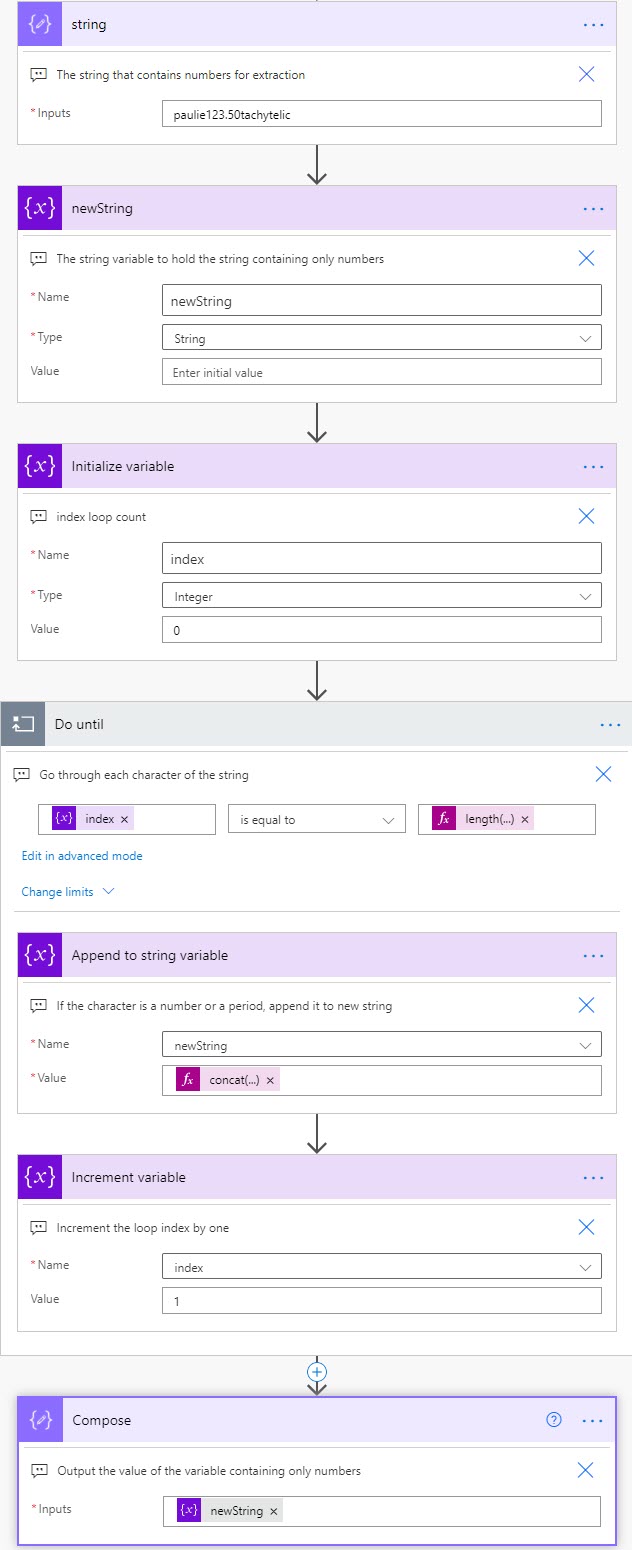Click the comment icon on Initialize variable
This screenshot has height=1550, width=632.
point(38,517)
